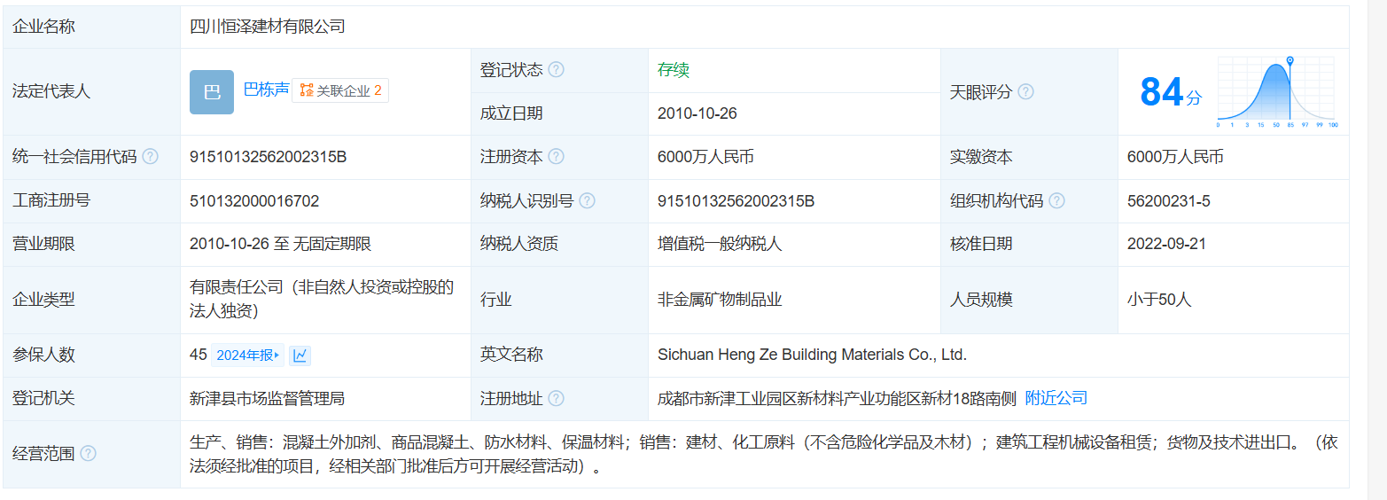Click the 法定代表人 label cell
This screenshot has width=1387, height=500.
click(91, 92)
